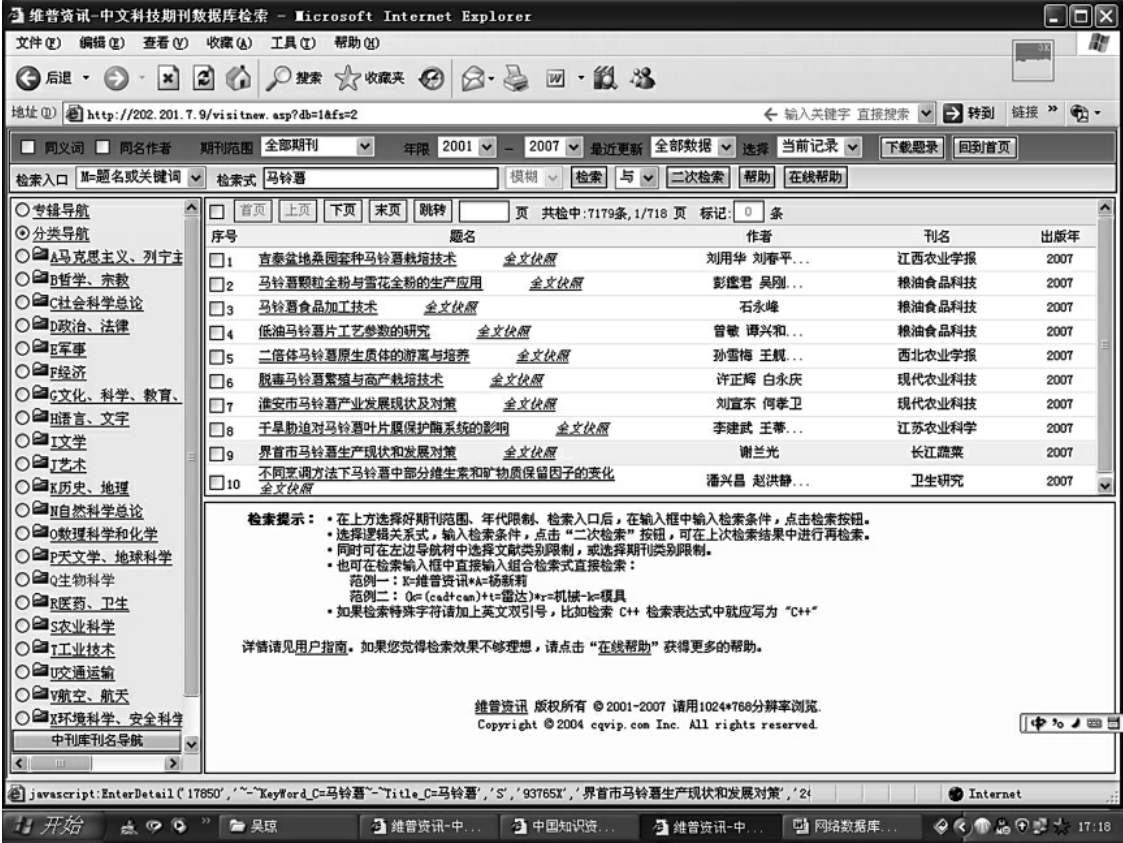Click the Internet zone globe icon
The width and height of the screenshot is (1123, 843).
(x=955, y=794)
